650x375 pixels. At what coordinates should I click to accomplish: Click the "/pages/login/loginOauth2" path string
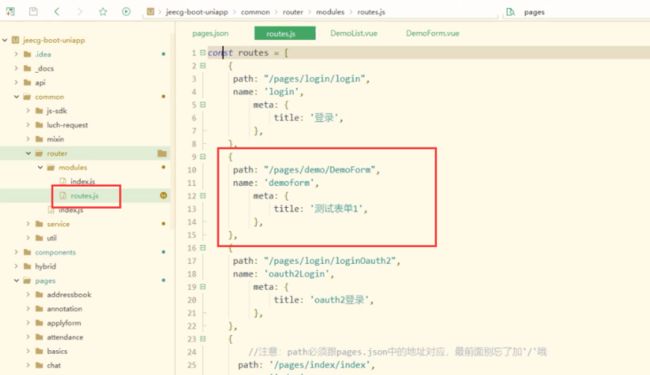pyautogui.click(x=330, y=261)
